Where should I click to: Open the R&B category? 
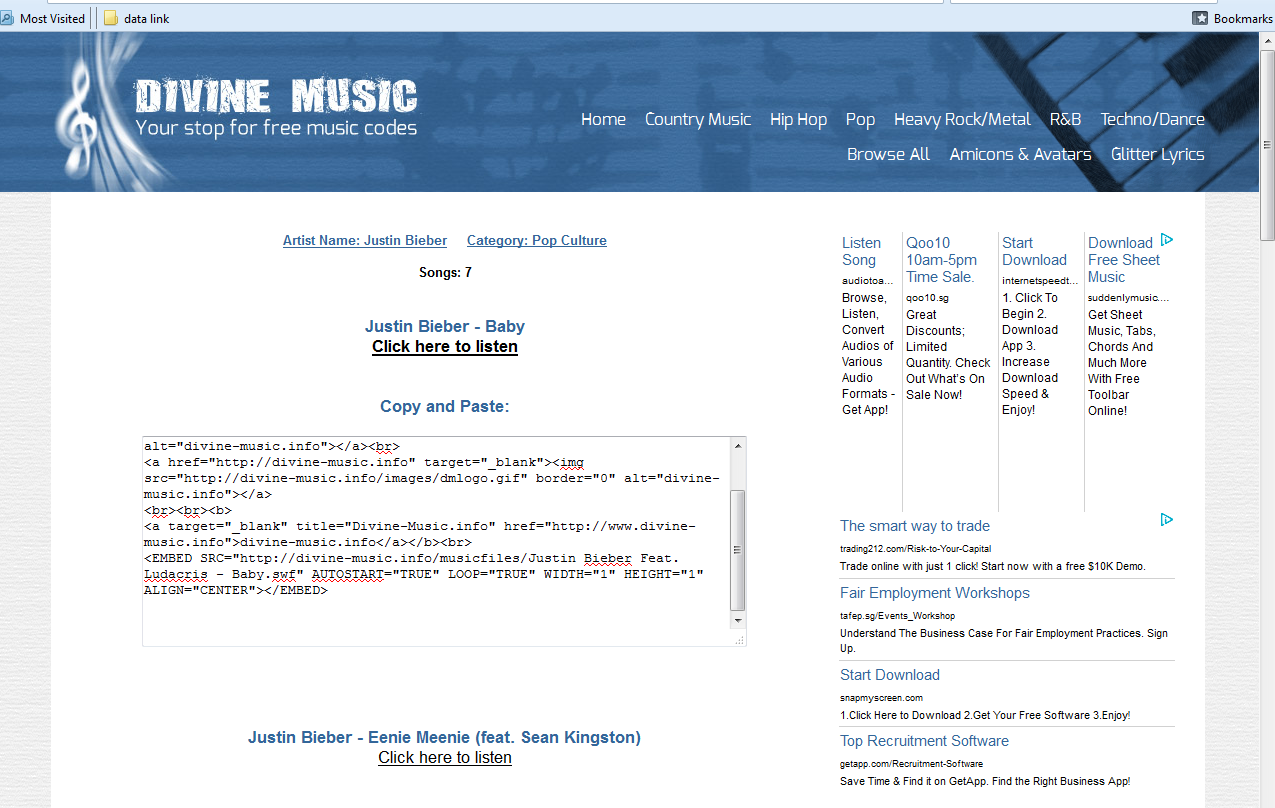coord(1065,119)
